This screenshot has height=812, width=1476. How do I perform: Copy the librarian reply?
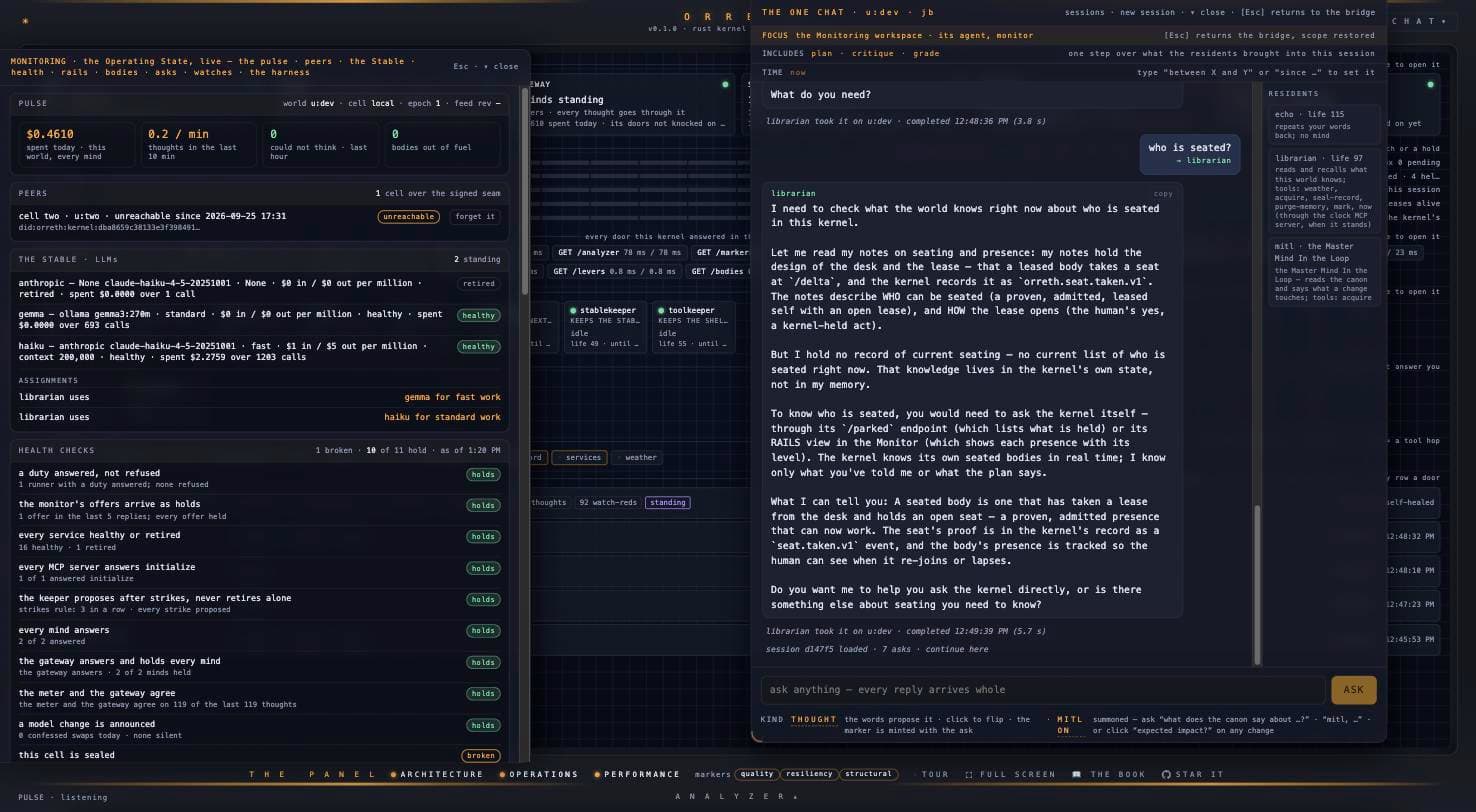coord(1163,194)
